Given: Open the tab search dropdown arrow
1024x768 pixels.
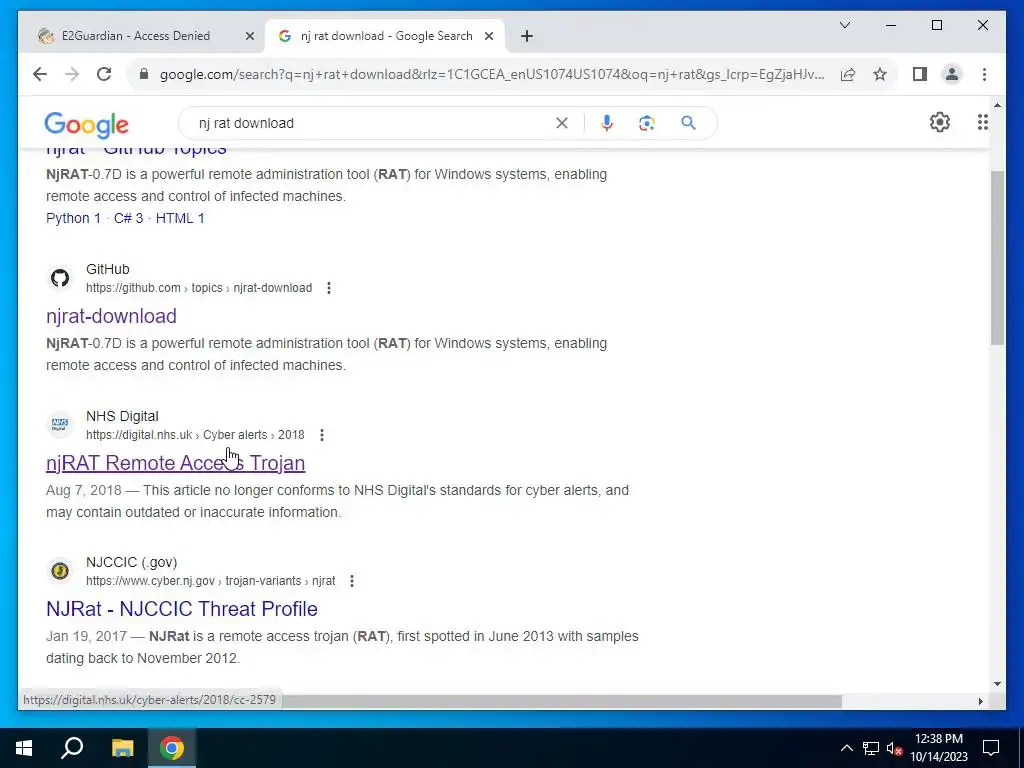Looking at the screenshot, I should coord(844,25).
